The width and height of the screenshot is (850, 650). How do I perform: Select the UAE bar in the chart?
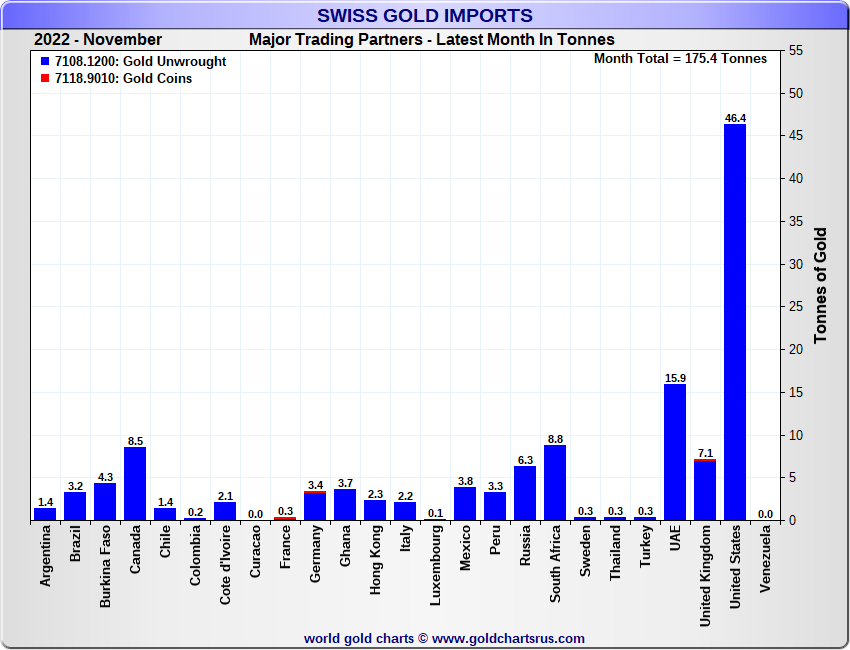click(x=675, y=452)
